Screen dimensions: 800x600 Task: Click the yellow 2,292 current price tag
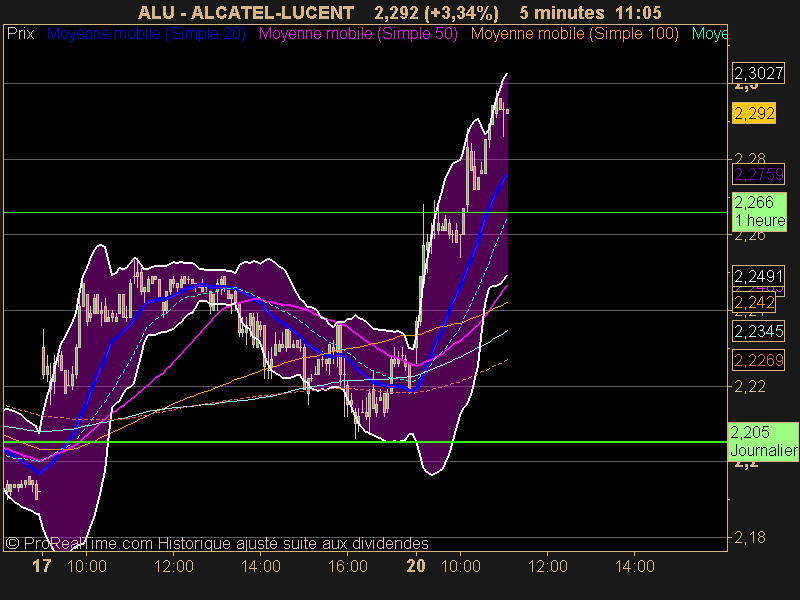point(754,113)
